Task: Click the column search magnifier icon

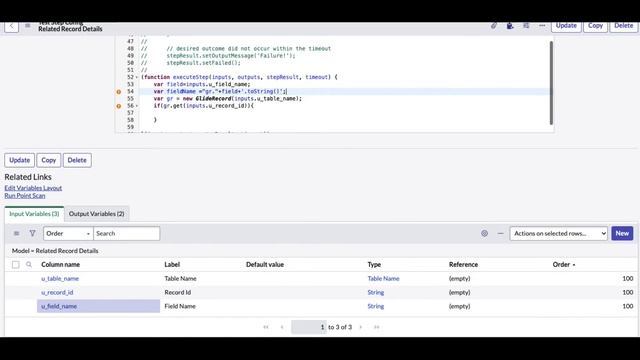Action: point(29,264)
